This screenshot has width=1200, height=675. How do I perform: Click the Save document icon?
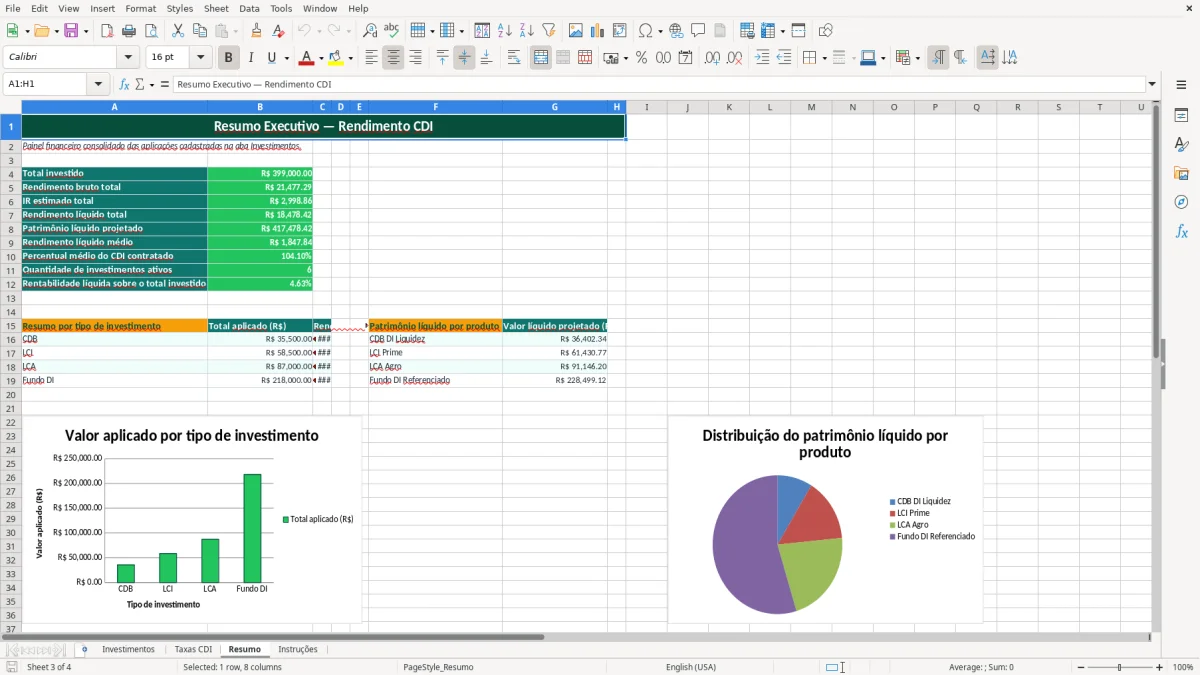[x=71, y=31]
